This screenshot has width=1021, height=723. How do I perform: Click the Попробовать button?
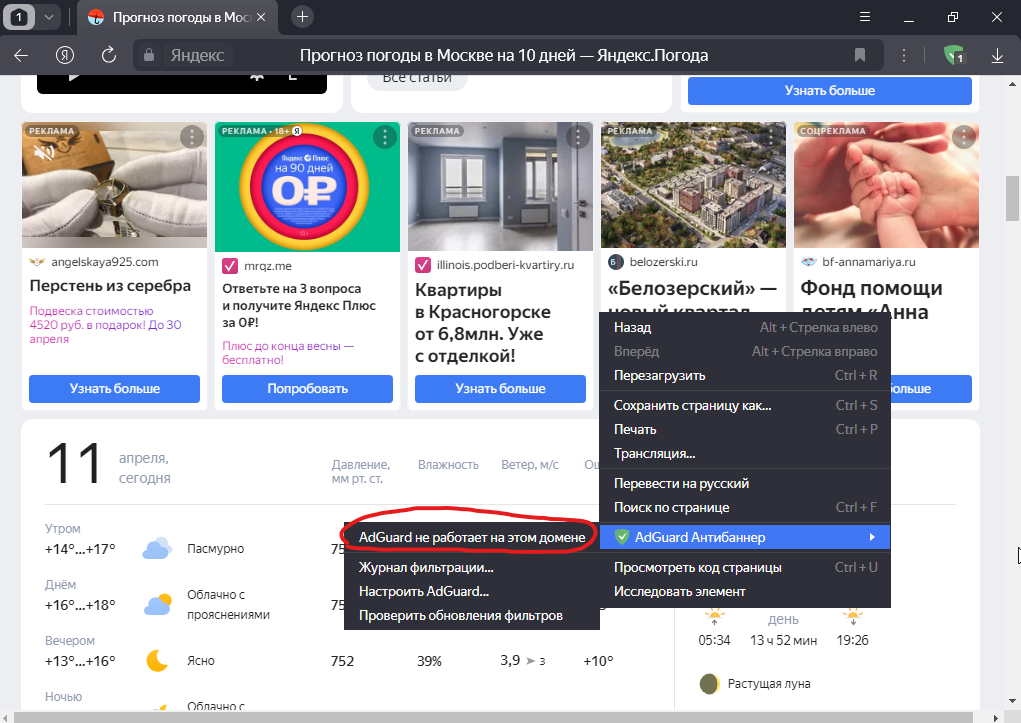(307, 389)
